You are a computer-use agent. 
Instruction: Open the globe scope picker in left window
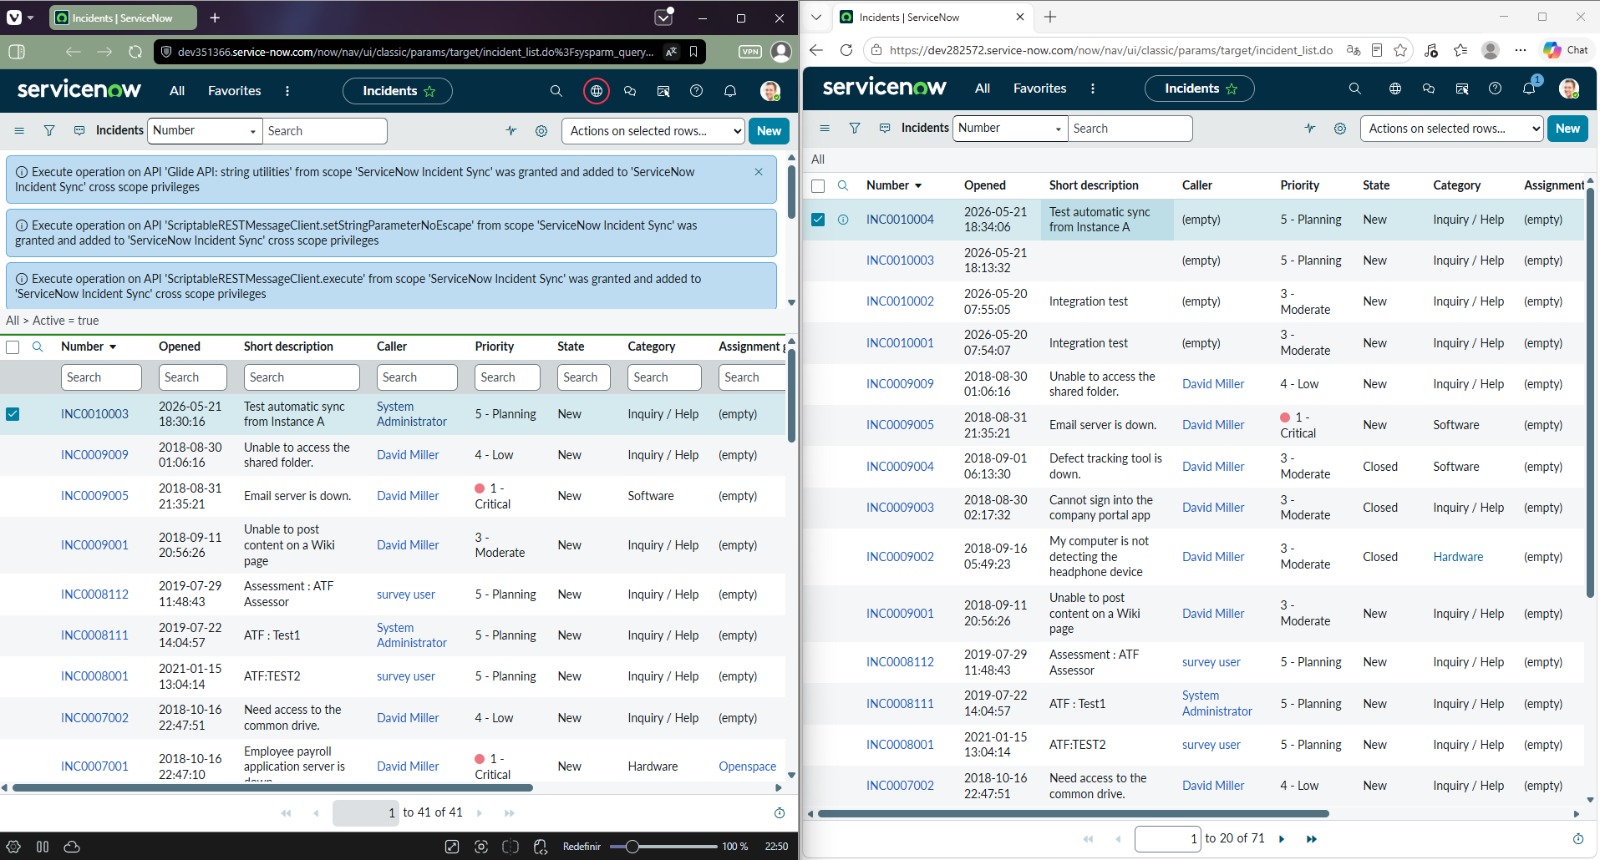point(596,91)
